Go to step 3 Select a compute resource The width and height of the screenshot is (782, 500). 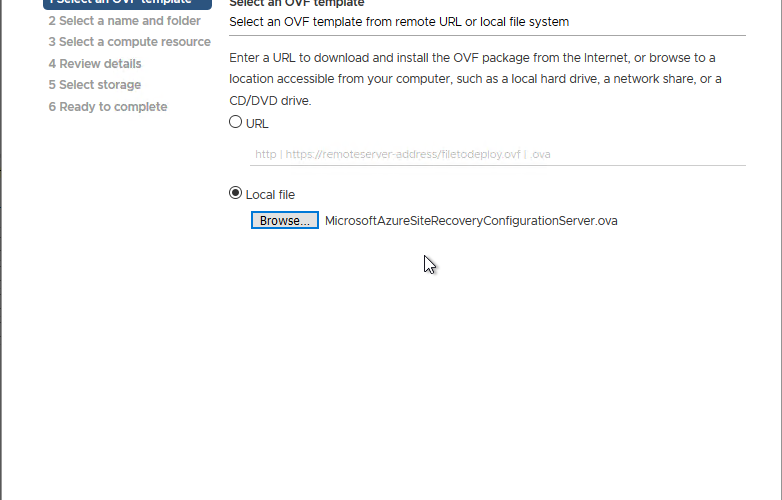[130, 42]
